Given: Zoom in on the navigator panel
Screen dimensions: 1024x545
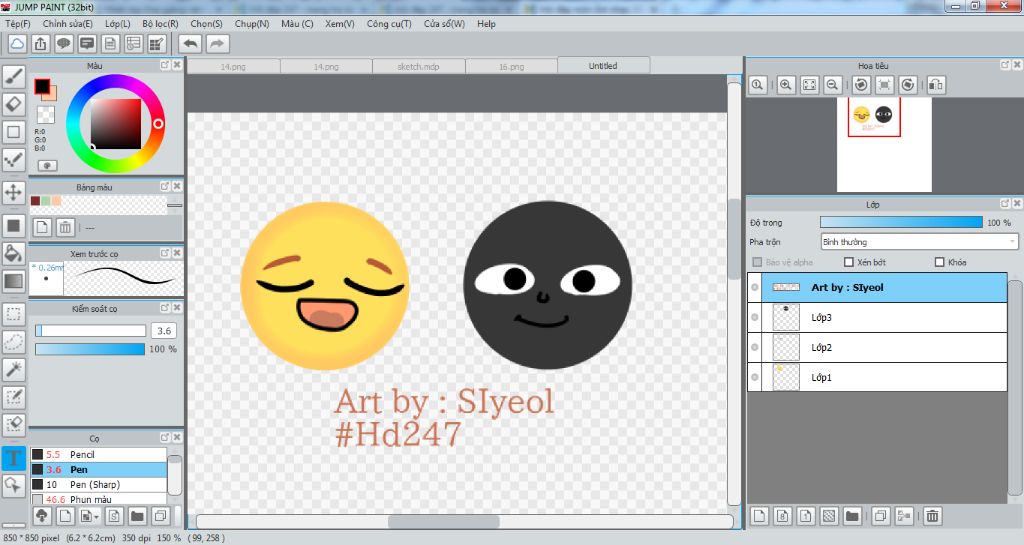Looking at the screenshot, I should pyautogui.click(x=786, y=85).
